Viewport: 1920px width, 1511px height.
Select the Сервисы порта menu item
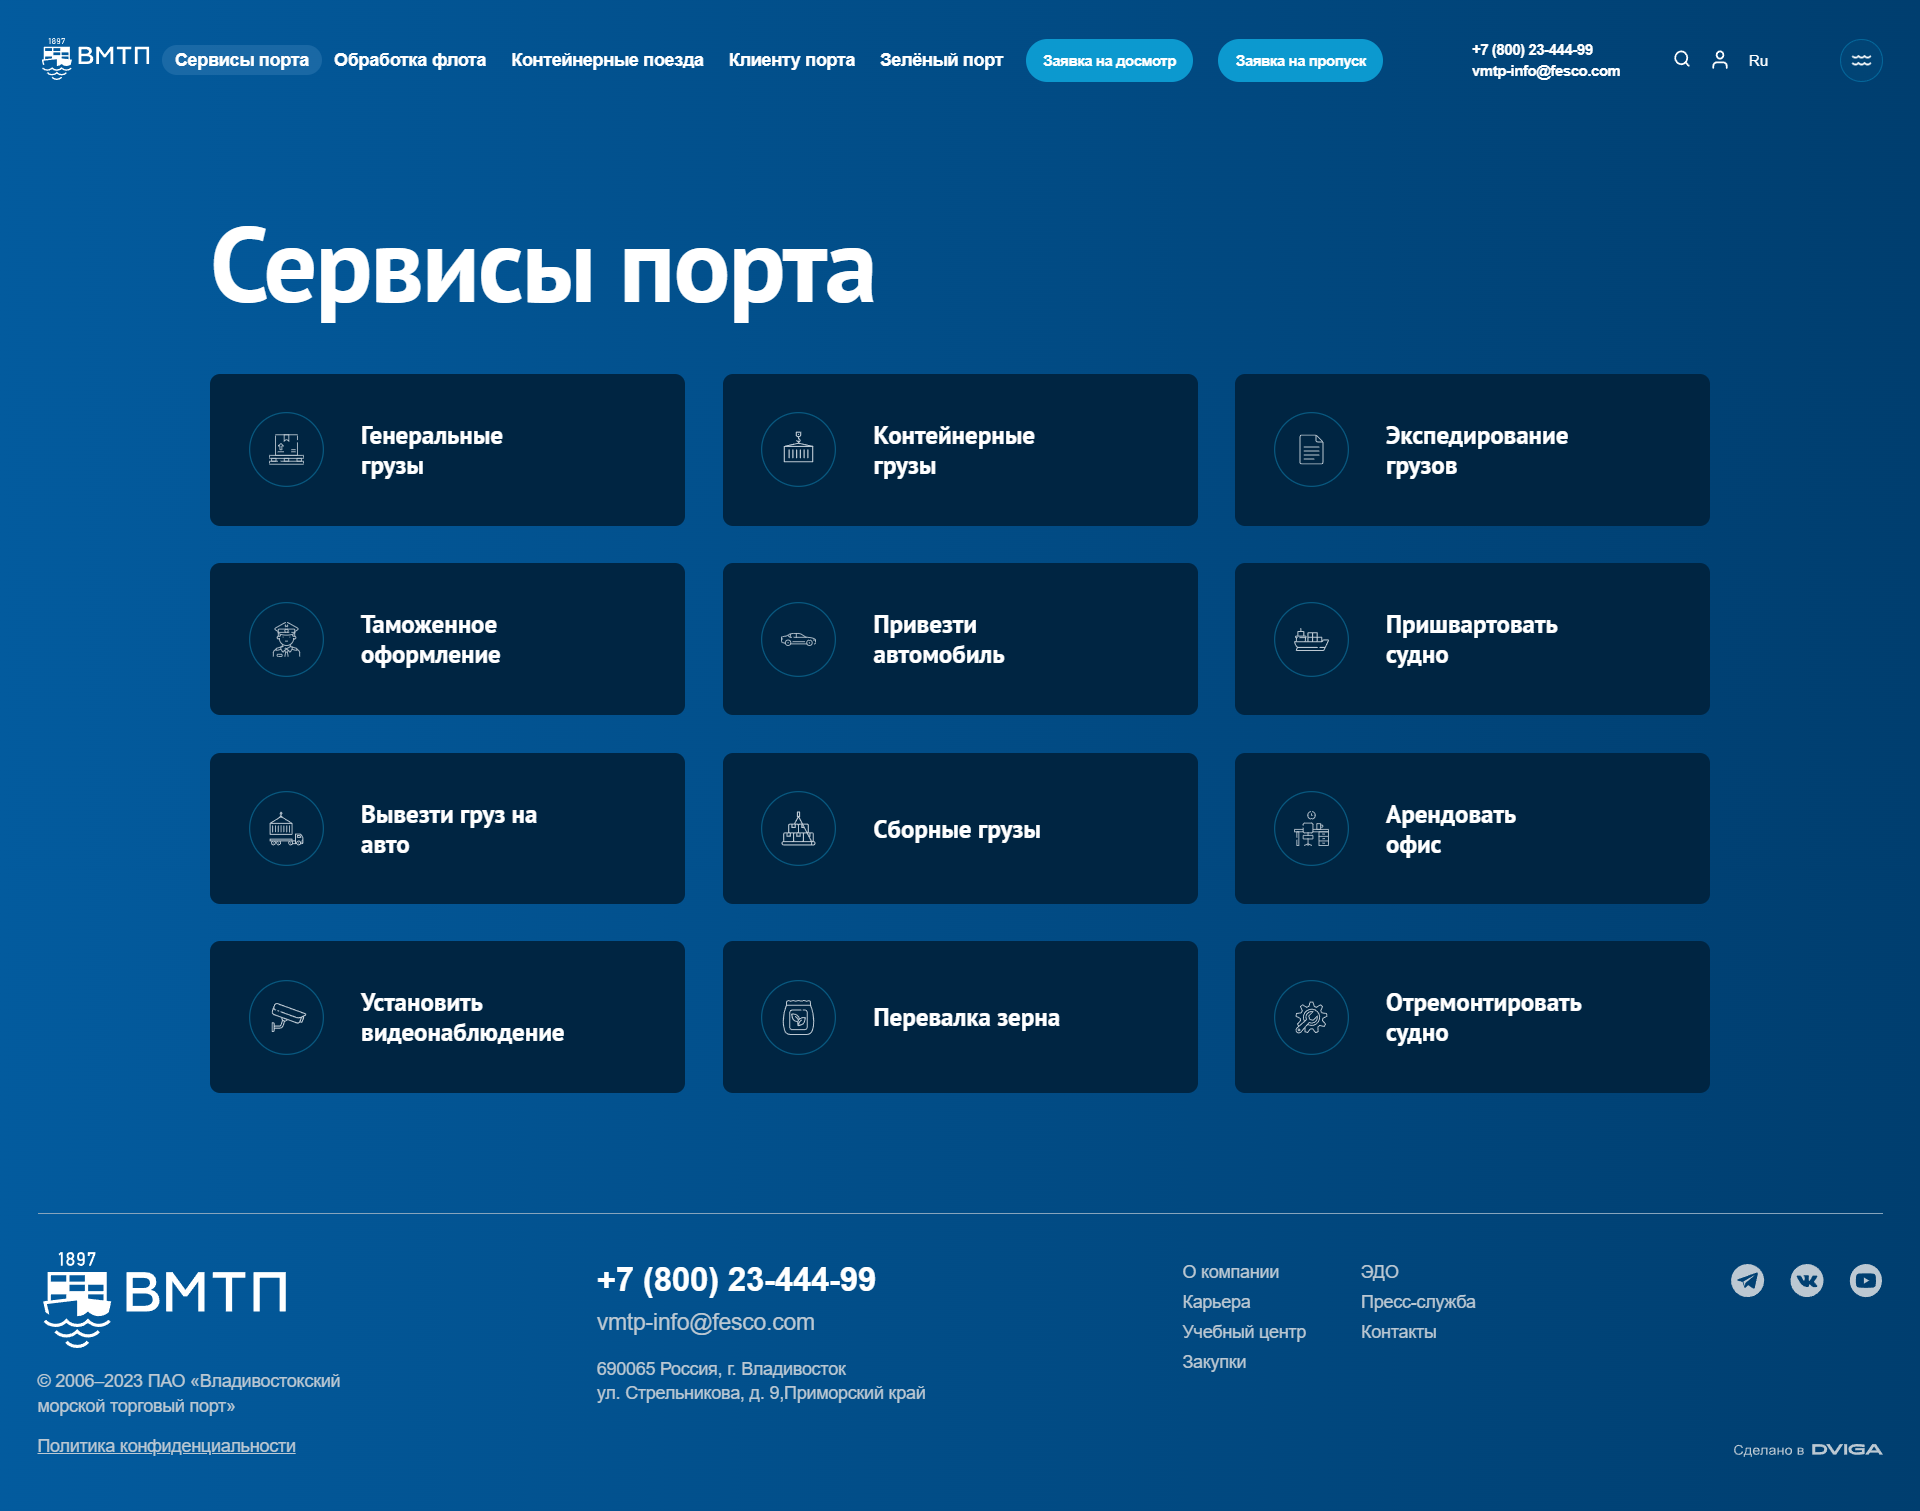242,60
